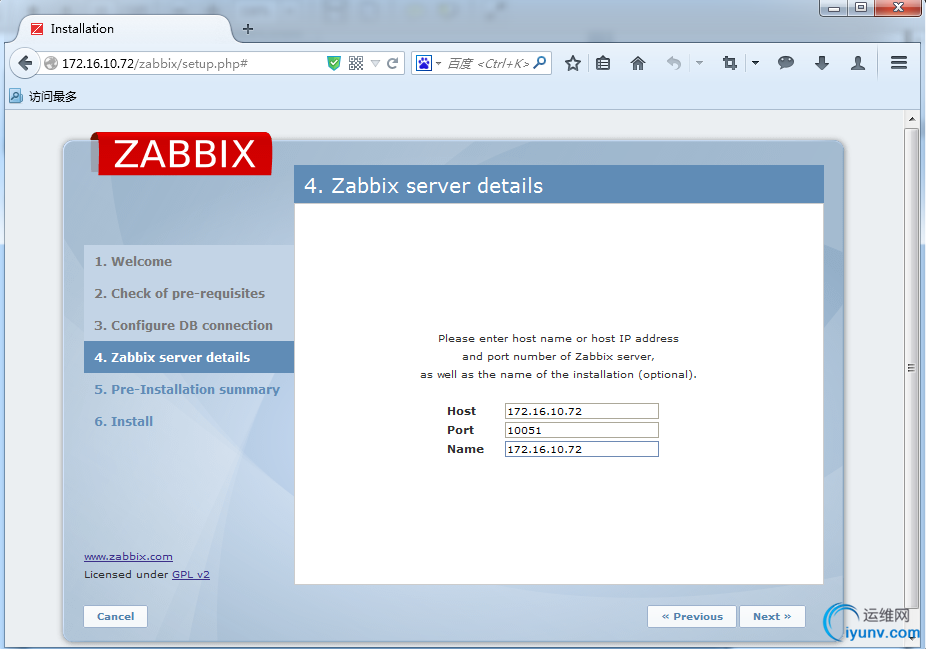926x649 pixels.
Task: Open the www.zabbix.com link
Action: 128,556
